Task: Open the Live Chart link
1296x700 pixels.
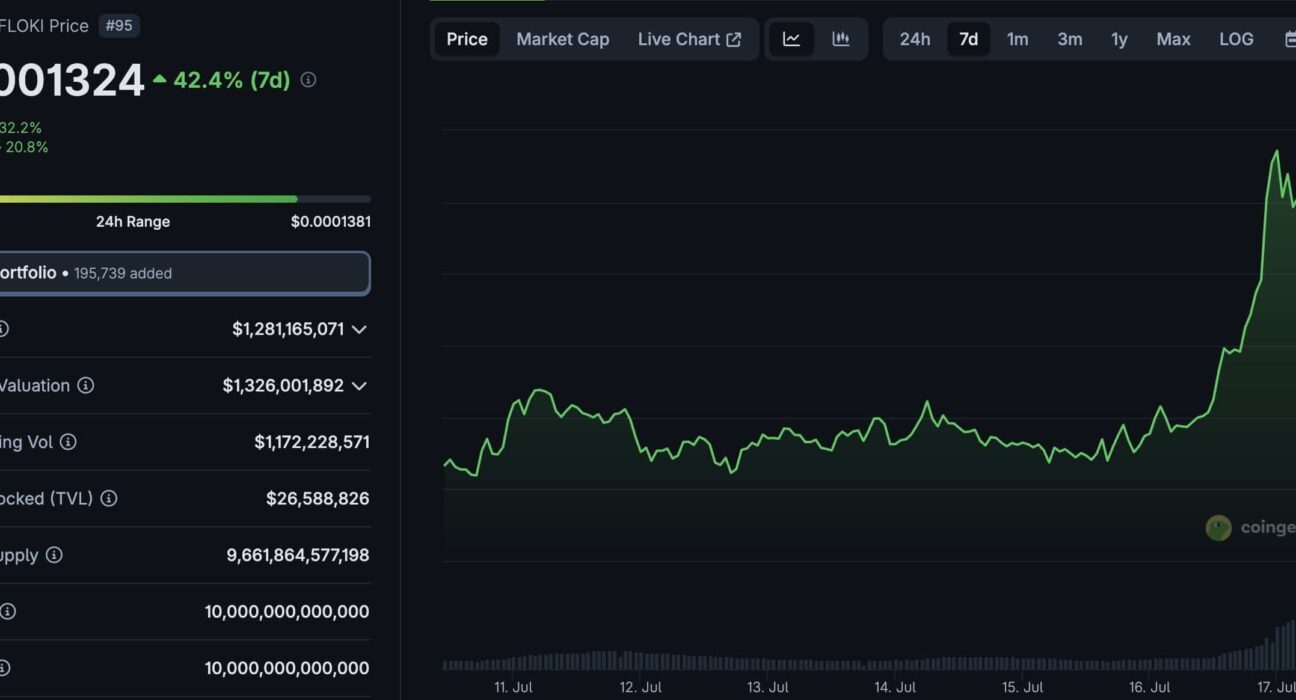Action: click(x=689, y=39)
